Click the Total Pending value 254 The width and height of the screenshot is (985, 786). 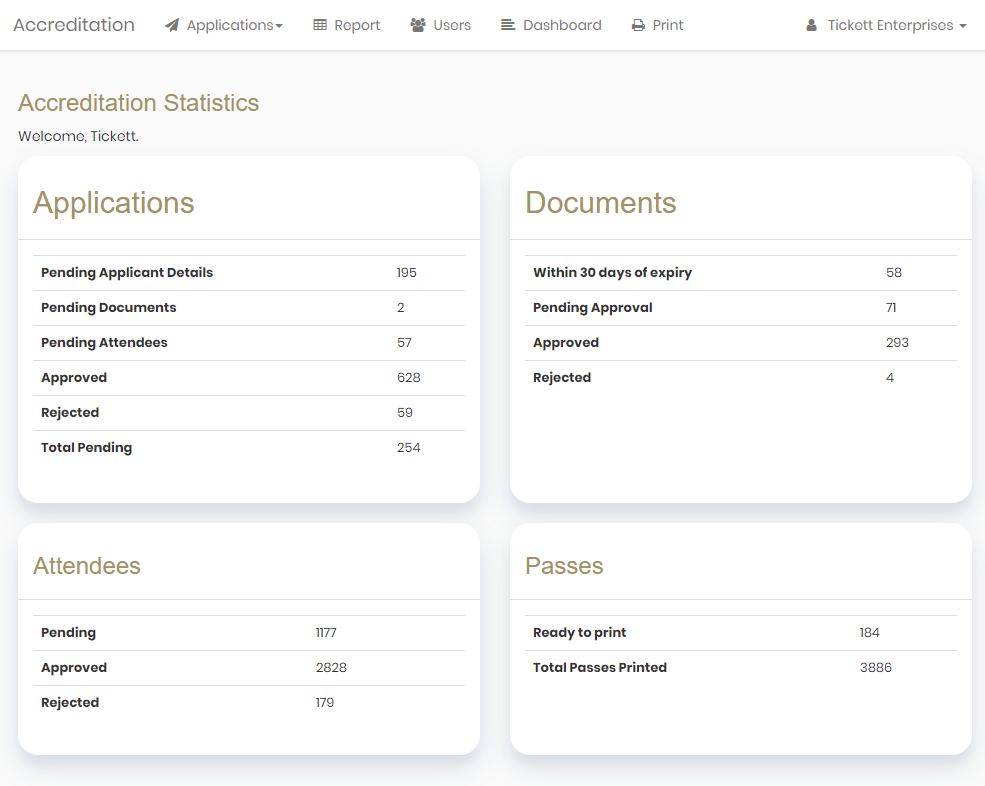[409, 448]
